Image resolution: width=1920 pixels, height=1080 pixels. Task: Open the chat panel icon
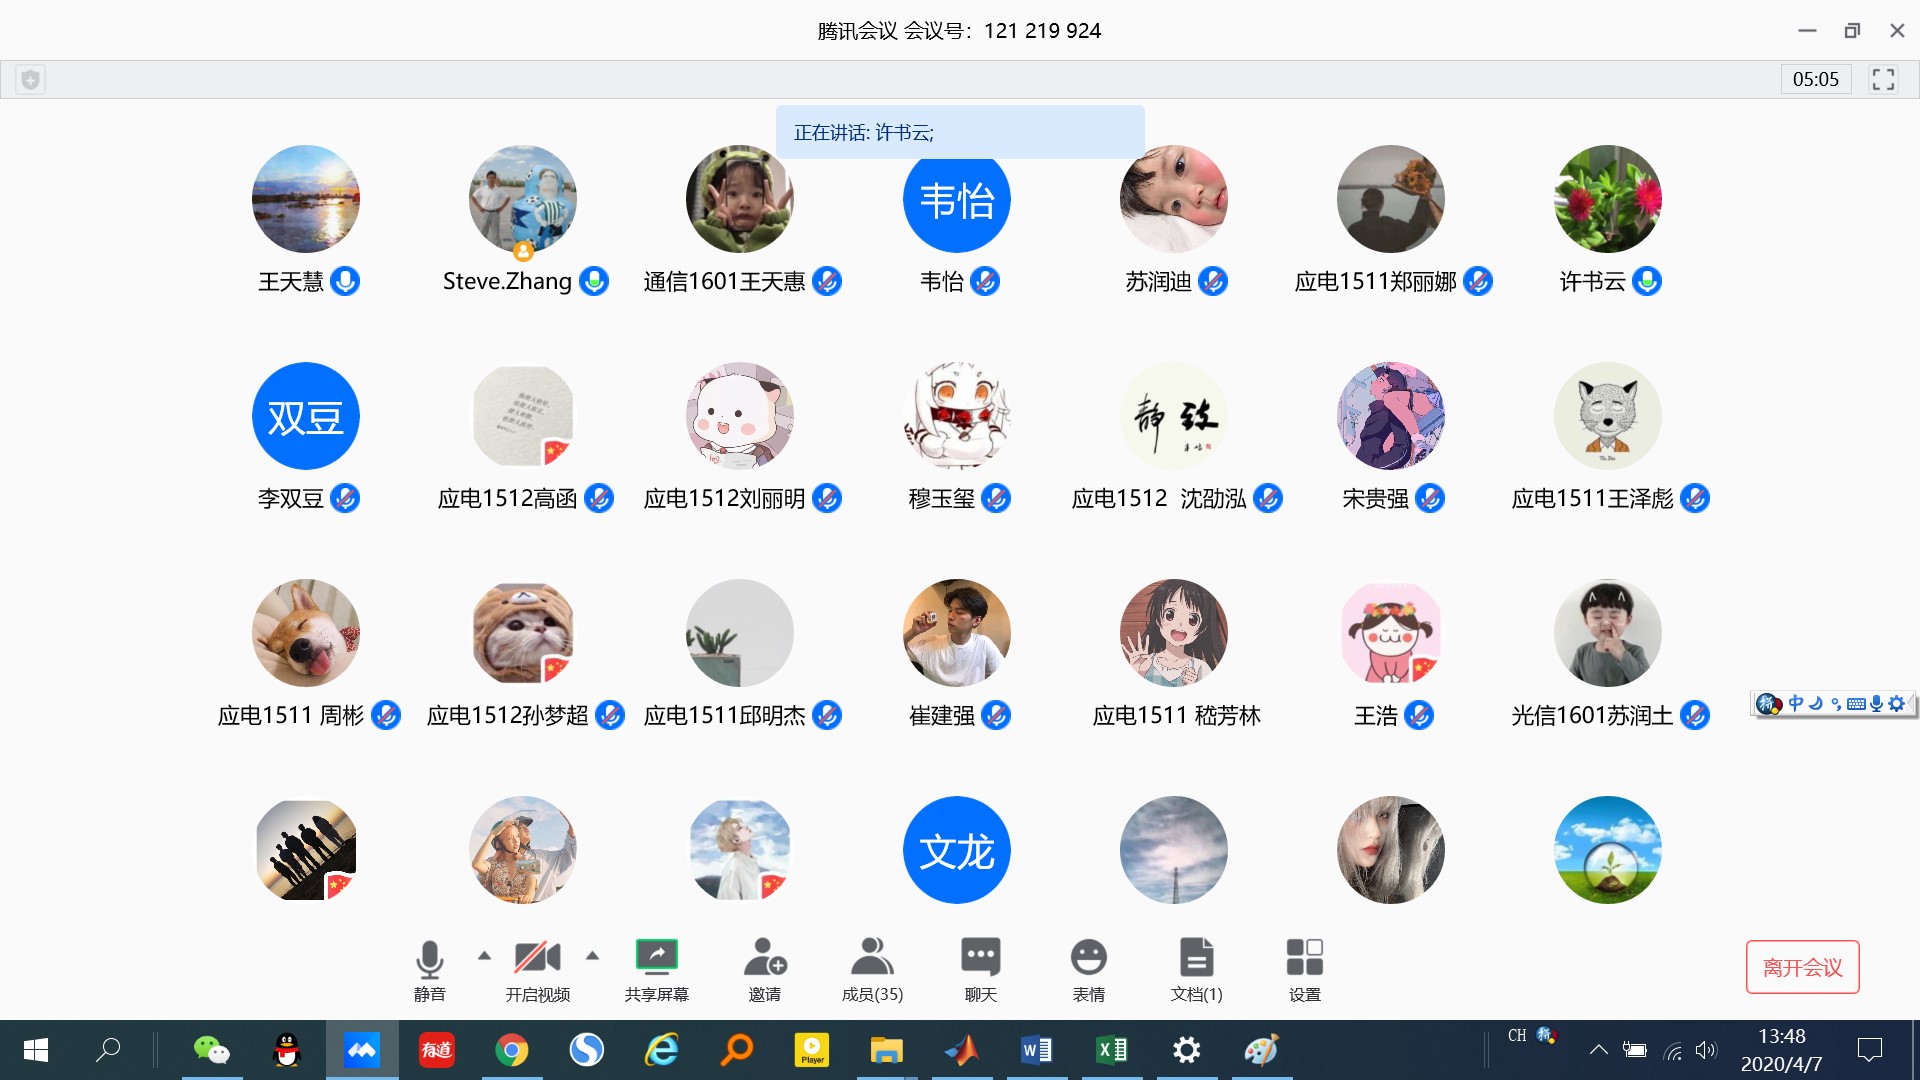click(980, 958)
